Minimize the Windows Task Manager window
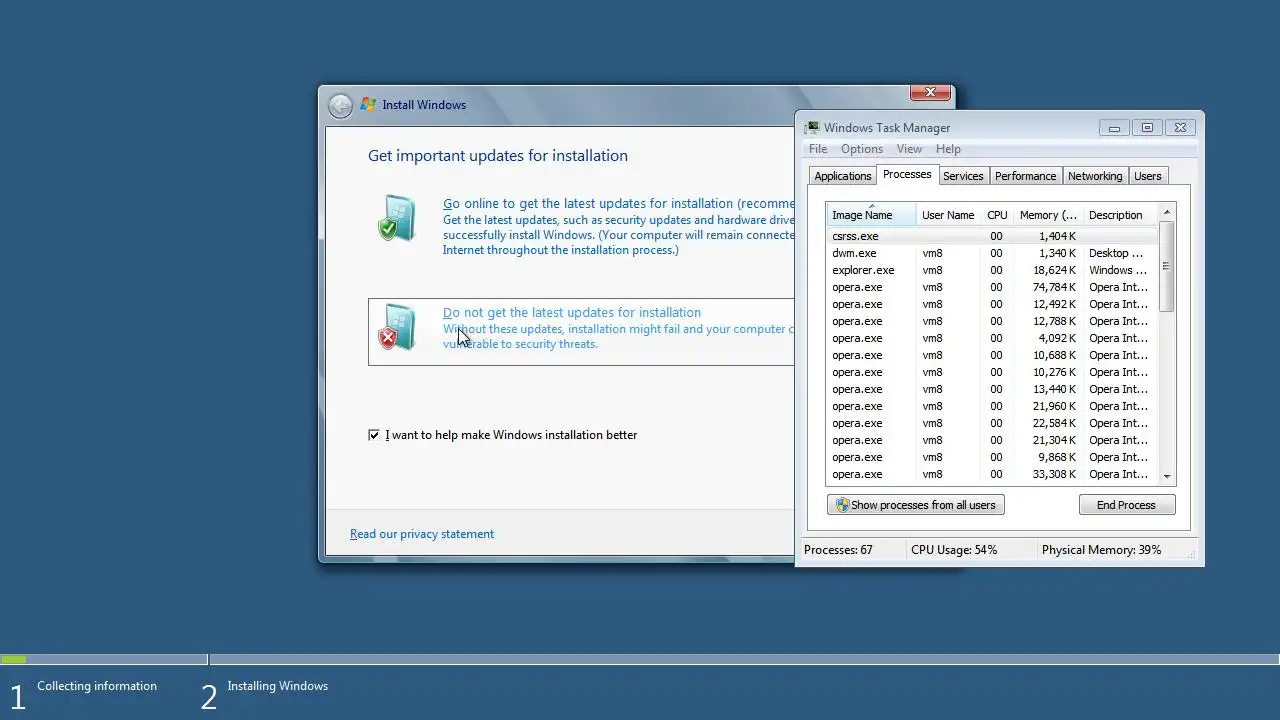The width and height of the screenshot is (1280, 720). pos(1114,128)
